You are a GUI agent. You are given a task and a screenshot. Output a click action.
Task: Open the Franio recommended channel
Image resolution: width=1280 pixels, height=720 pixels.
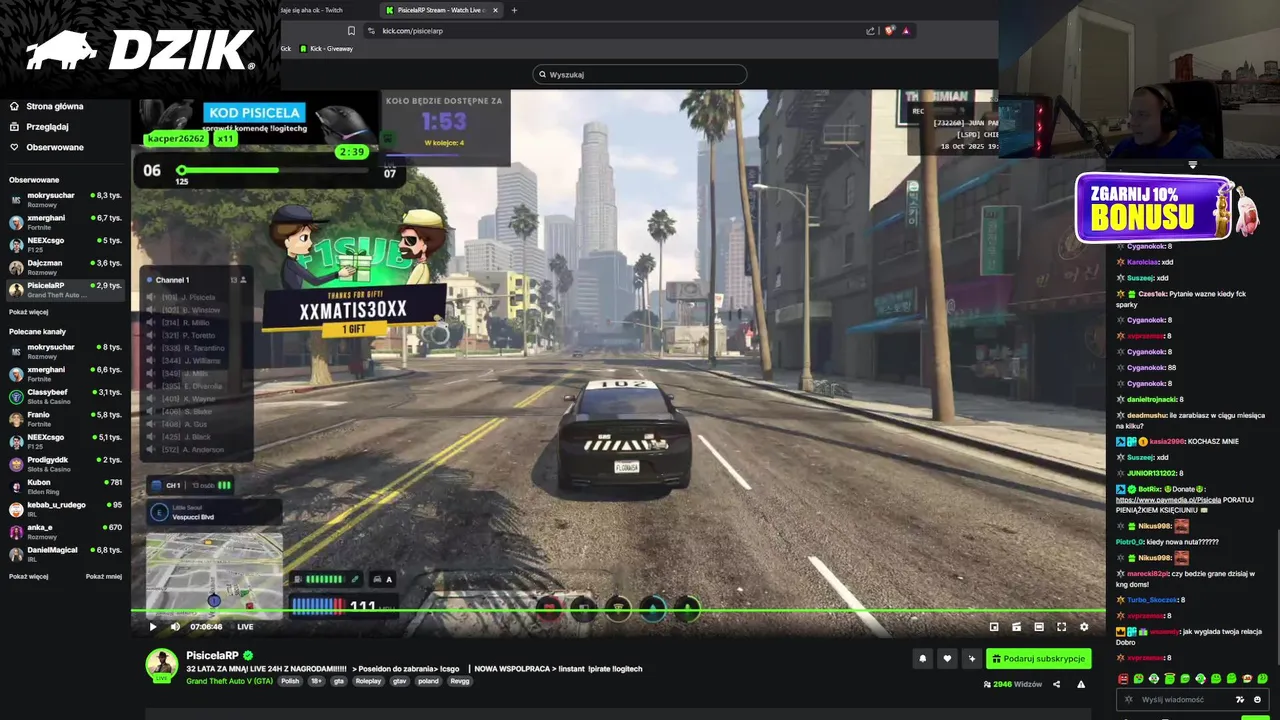tap(66, 418)
